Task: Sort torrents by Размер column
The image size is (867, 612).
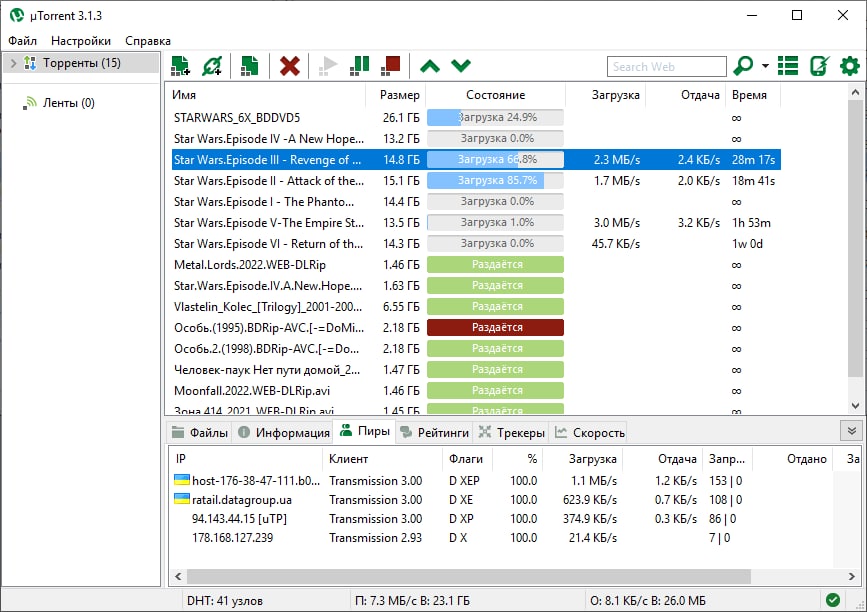Action: (396, 95)
